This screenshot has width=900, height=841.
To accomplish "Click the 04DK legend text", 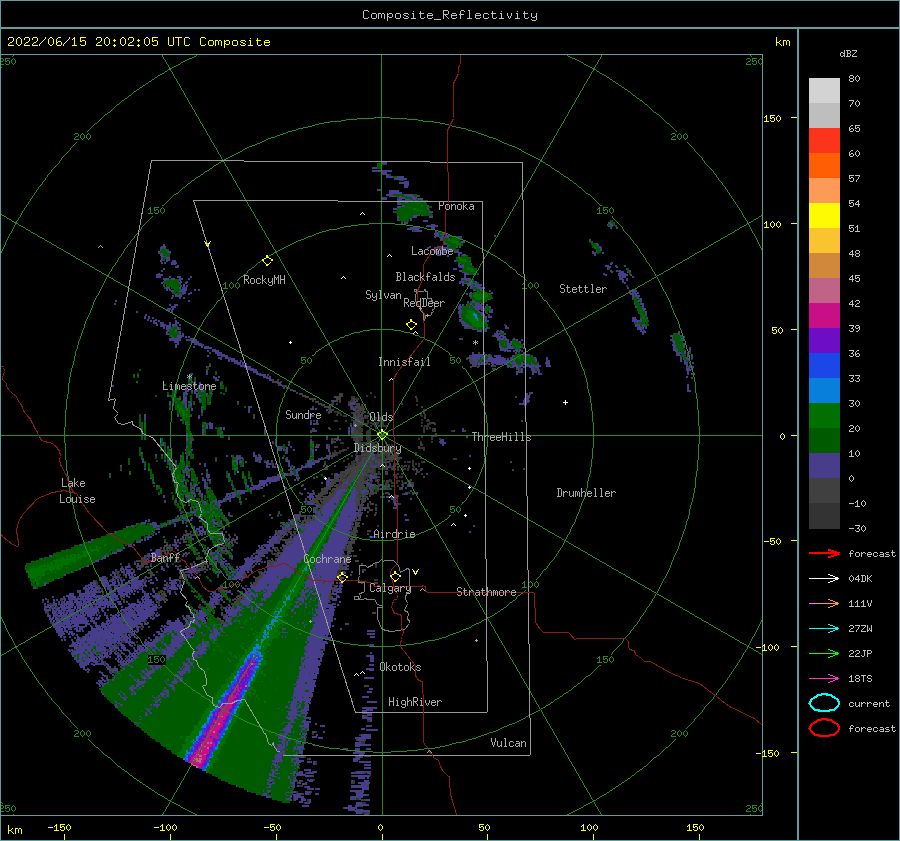I will click(860, 579).
